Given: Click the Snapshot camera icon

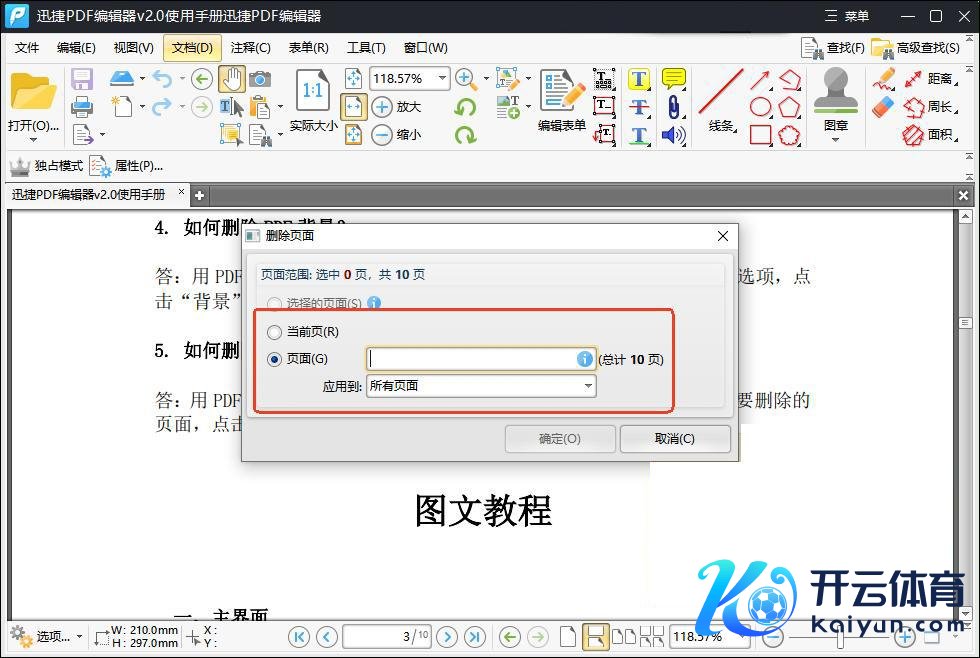Looking at the screenshot, I should tap(260, 79).
